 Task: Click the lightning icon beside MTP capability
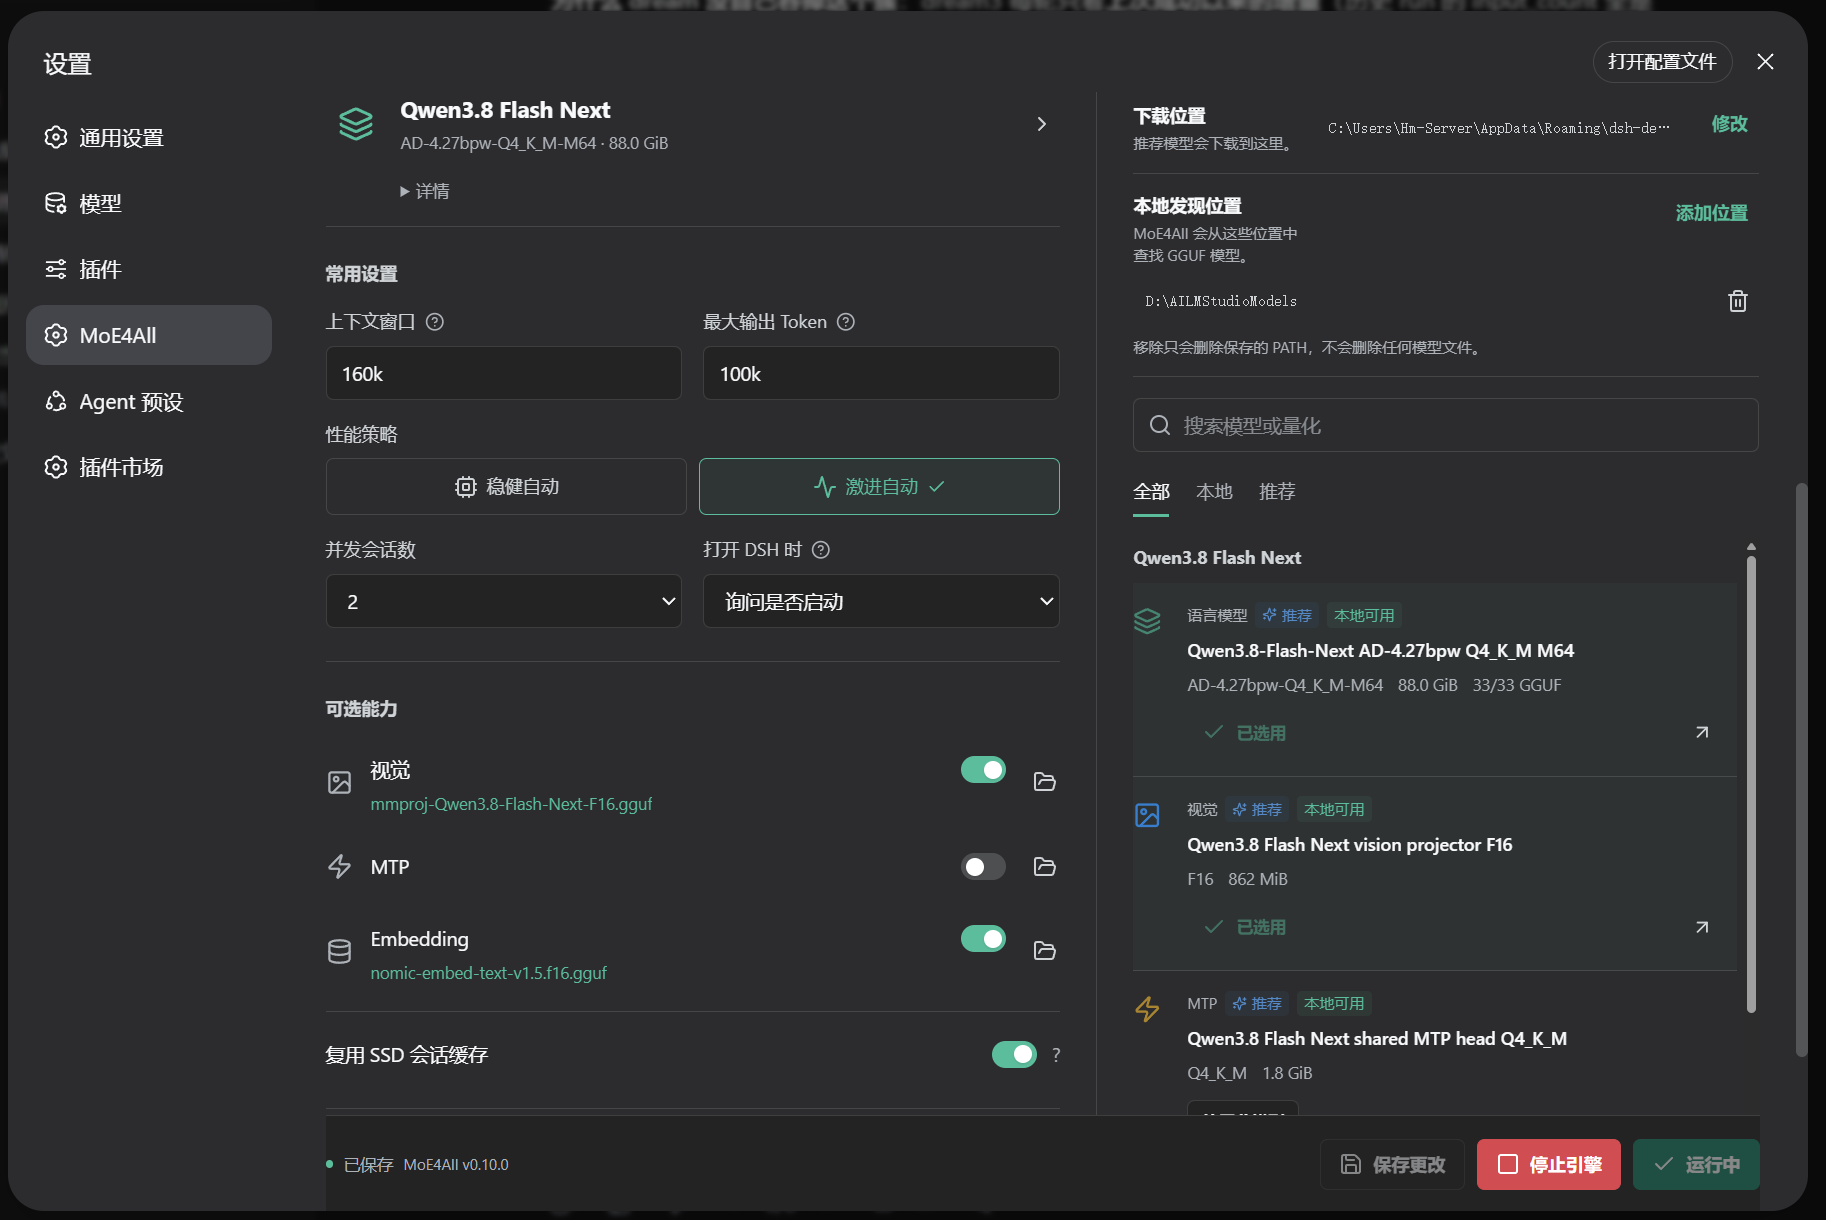click(340, 867)
